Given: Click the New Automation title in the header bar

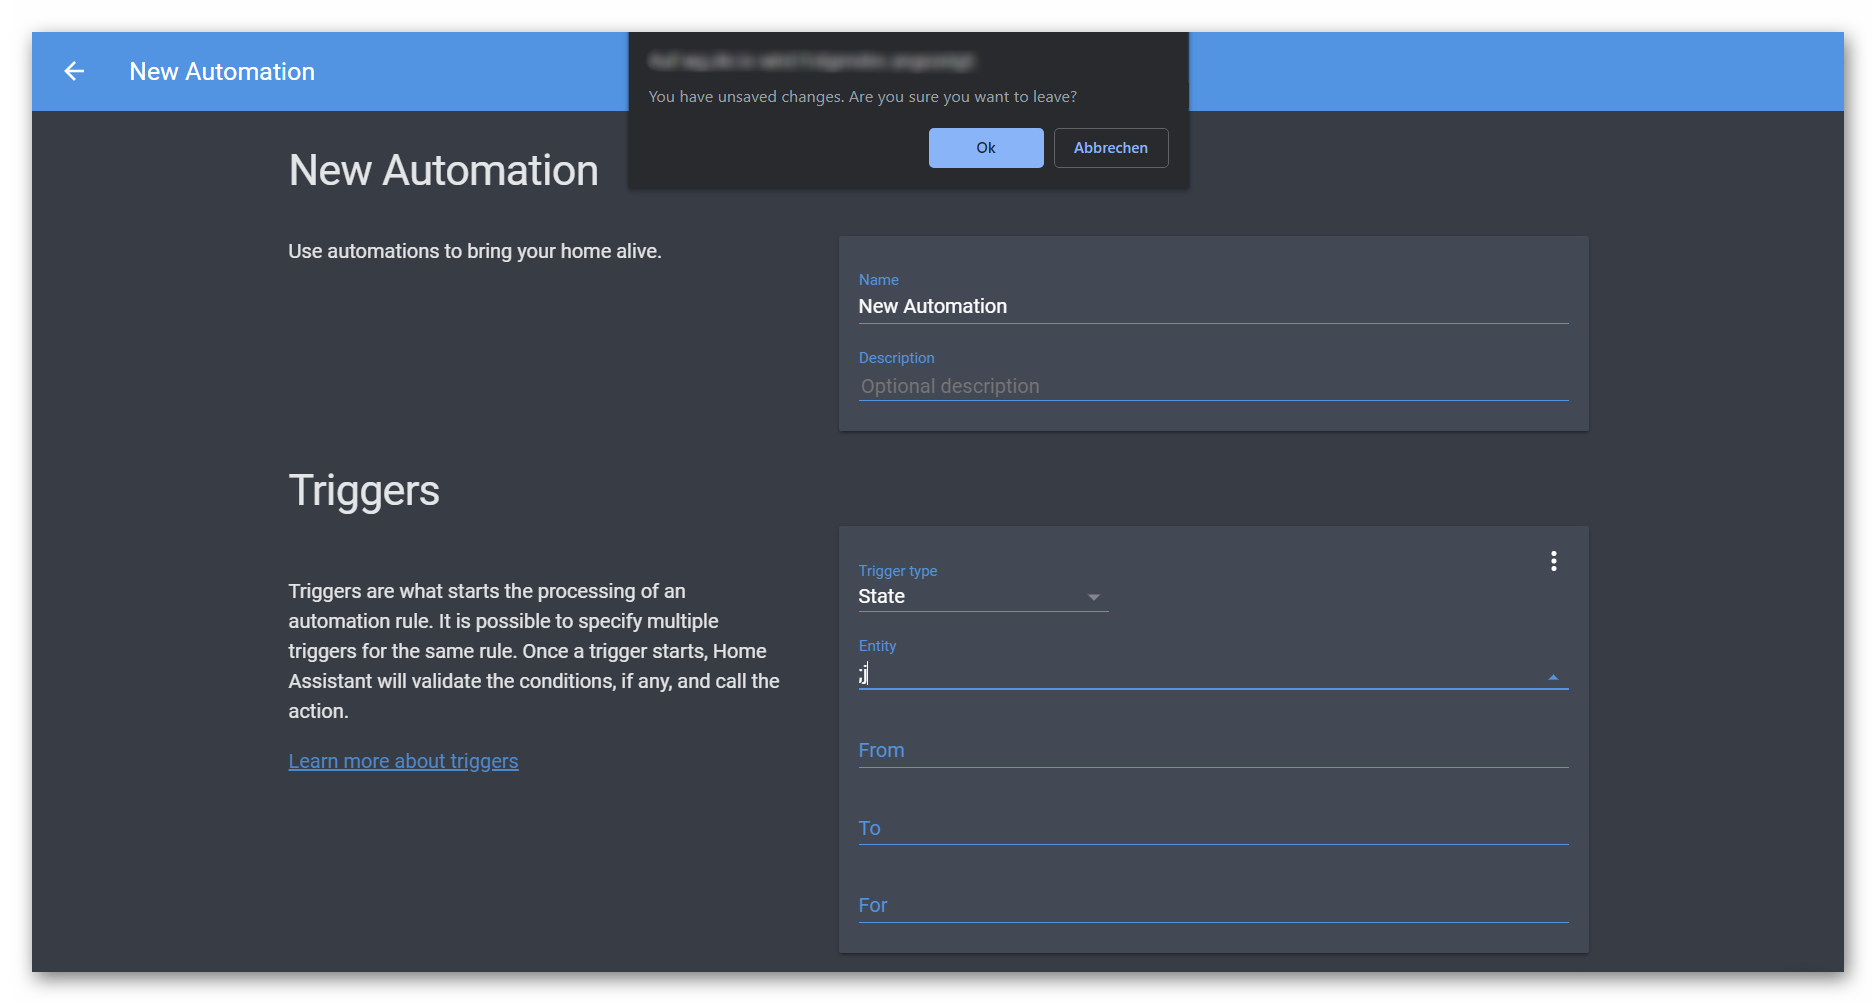Looking at the screenshot, I should (x=222, y=72).
